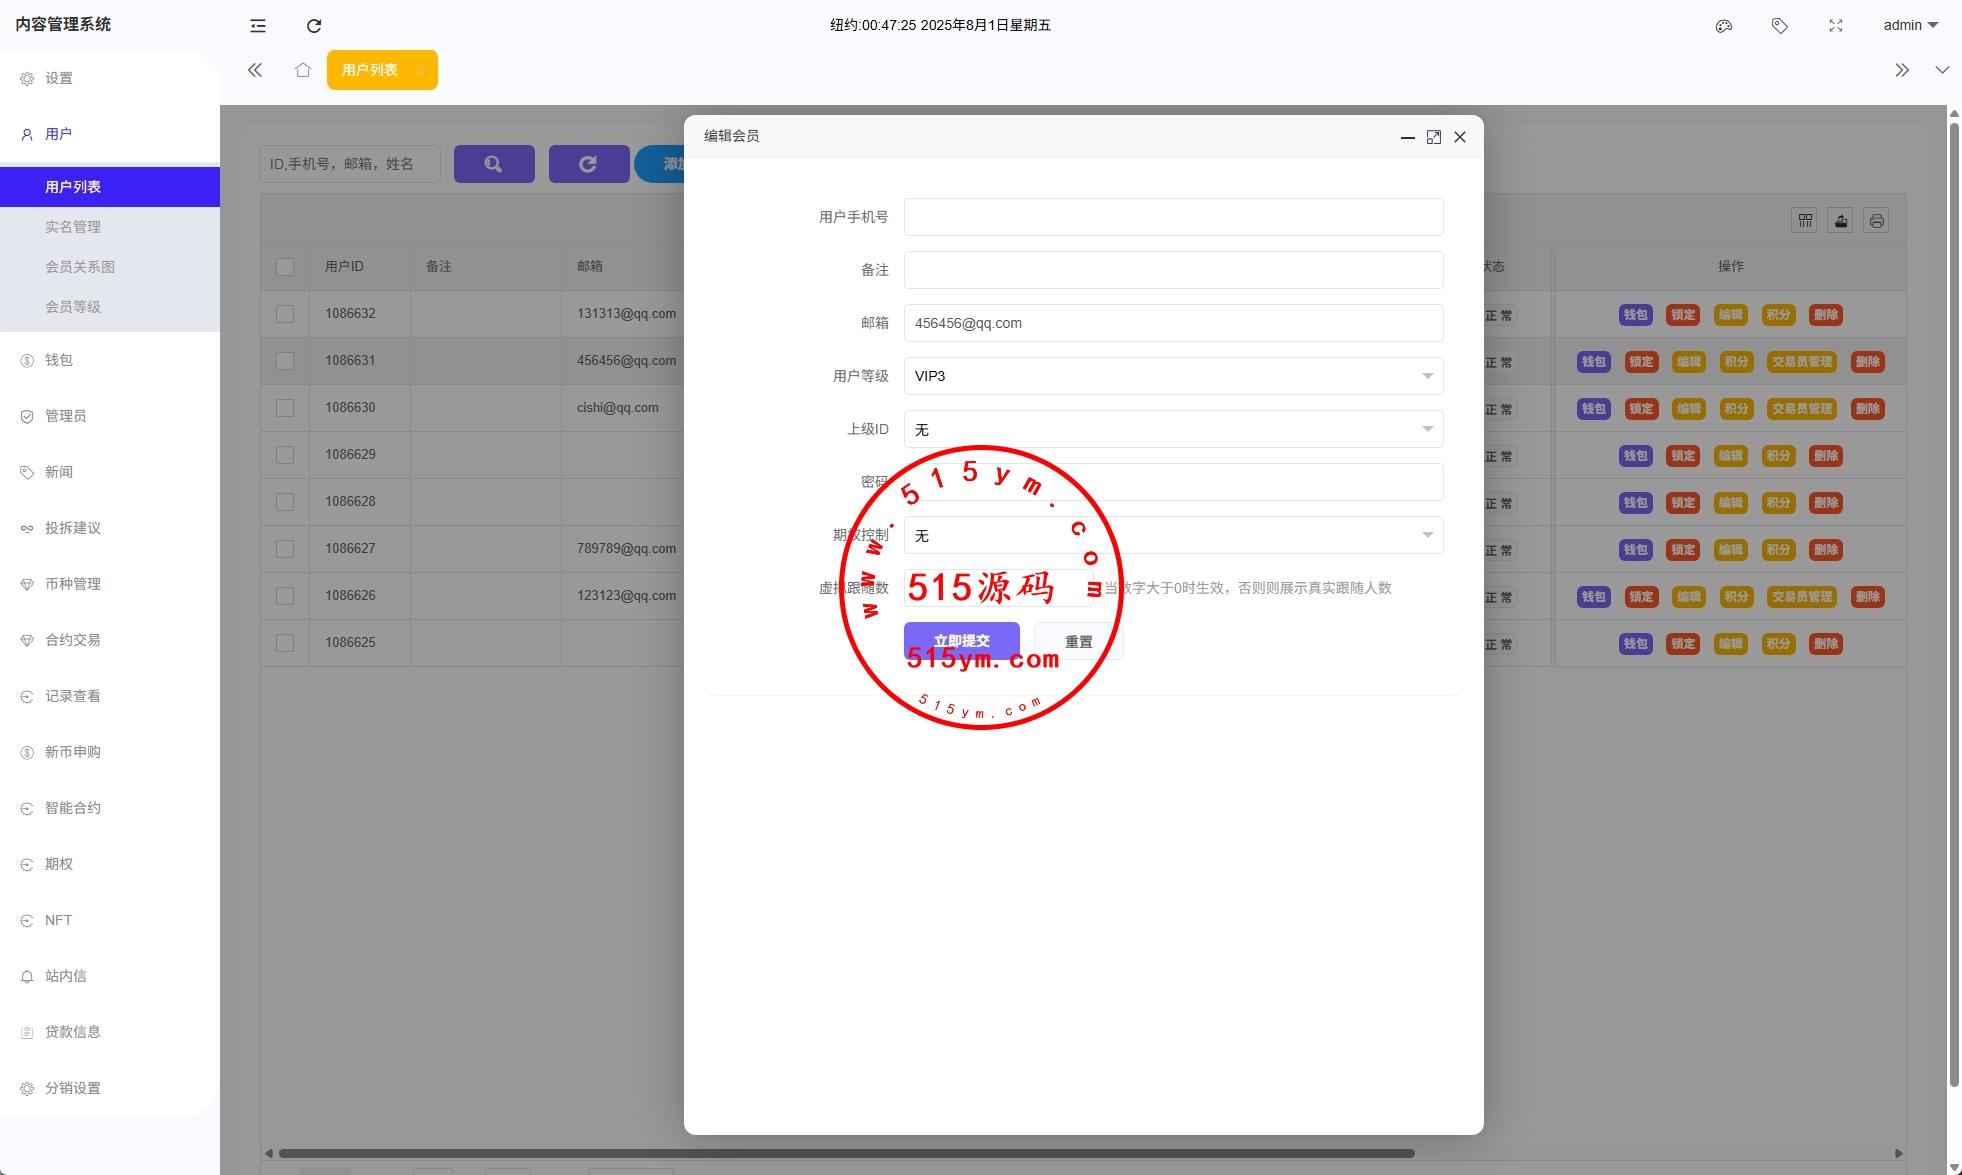
Task: Toggle select-all checkbox in table header
Action: coord(285,267)
